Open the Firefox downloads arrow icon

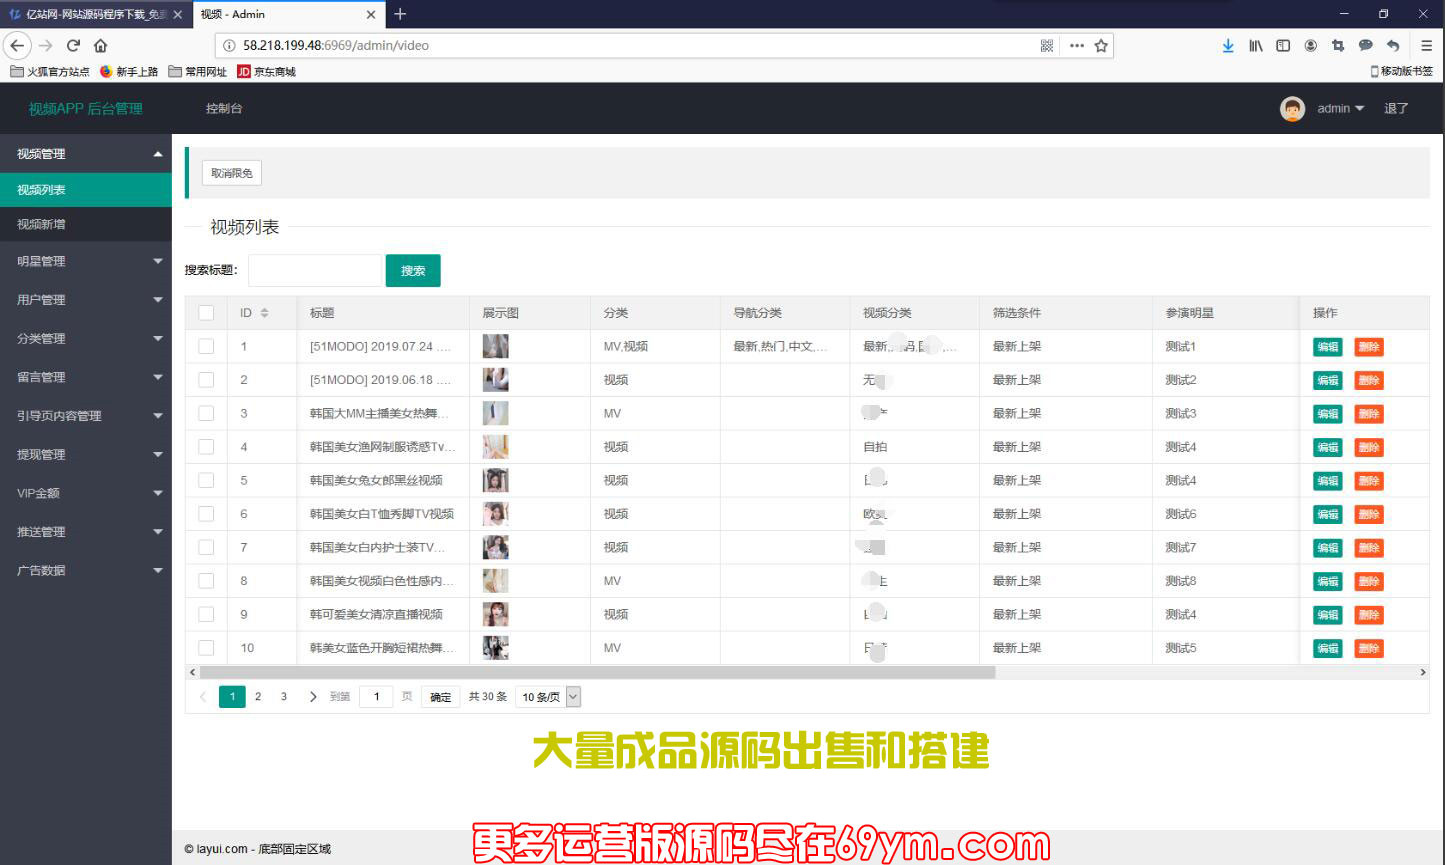[x=1228, y=45]
